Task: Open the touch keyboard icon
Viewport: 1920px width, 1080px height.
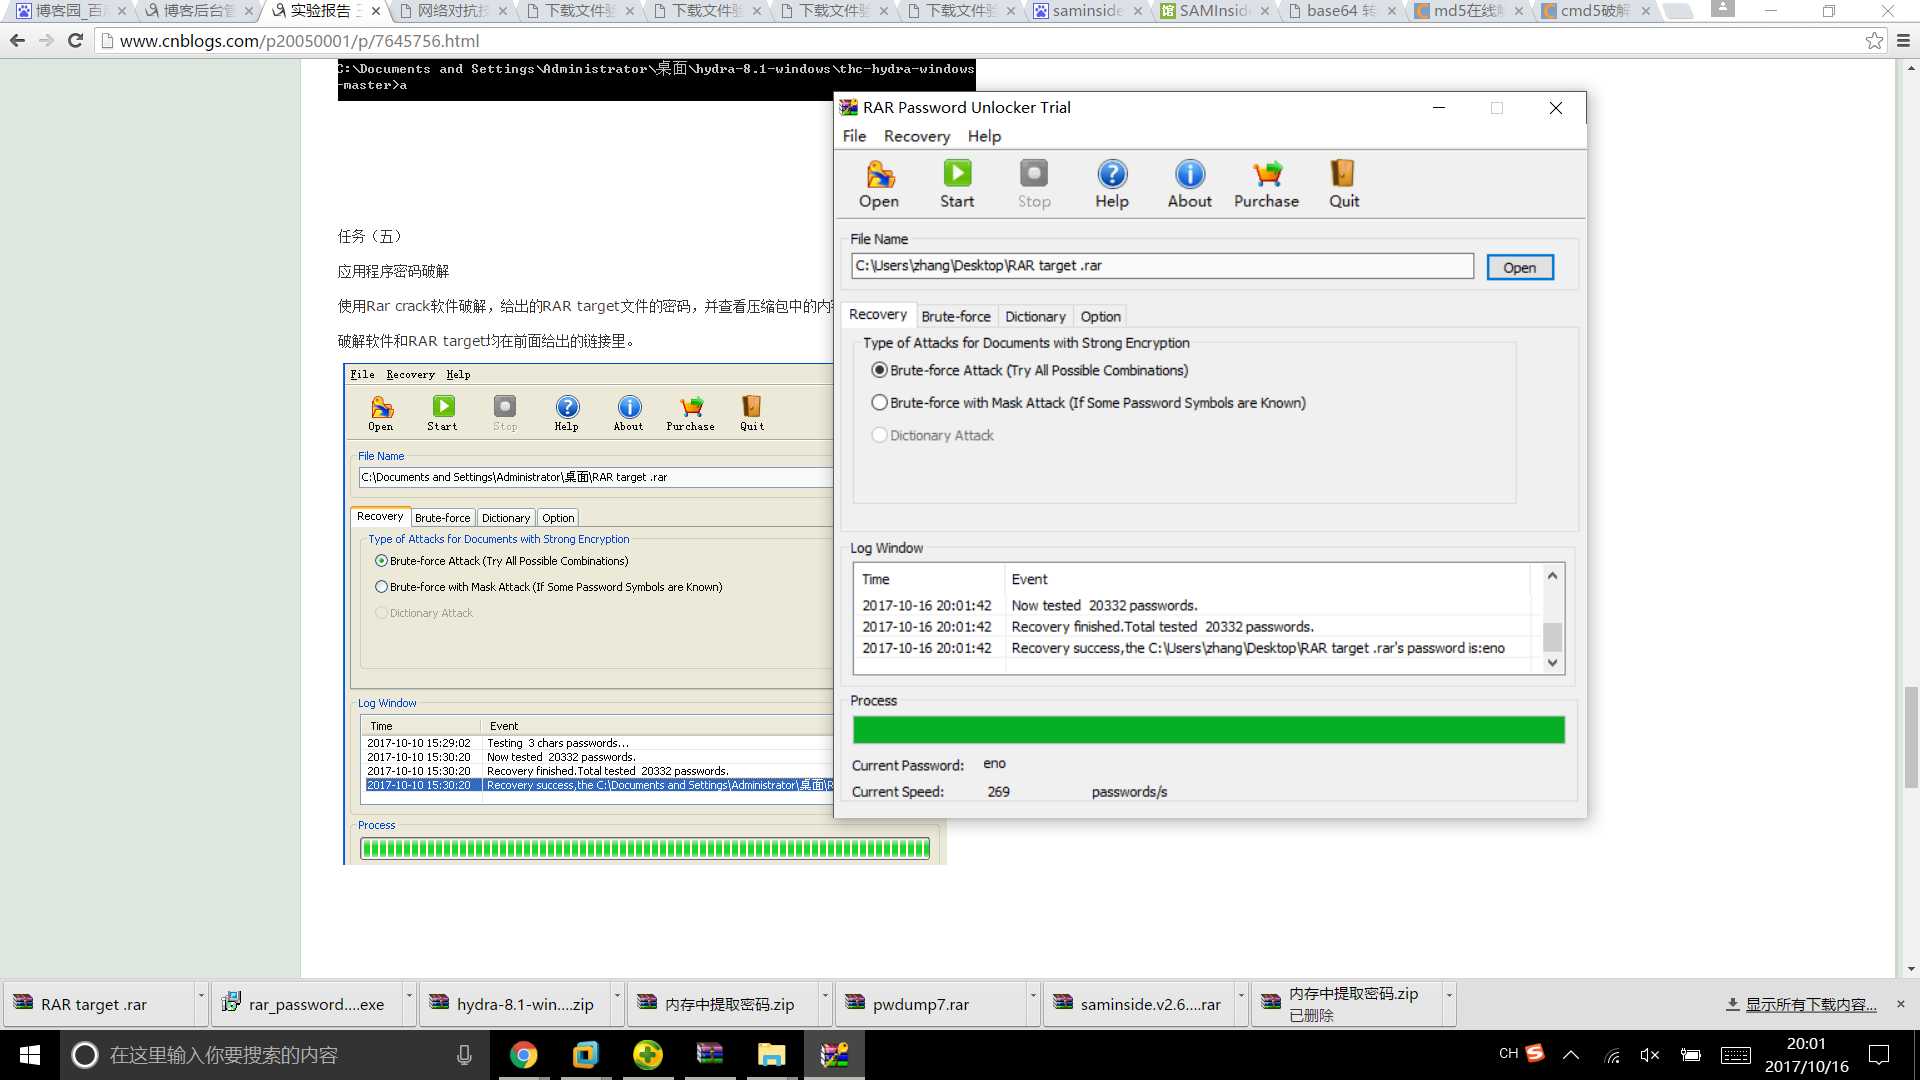Action: point(1735,1055)
